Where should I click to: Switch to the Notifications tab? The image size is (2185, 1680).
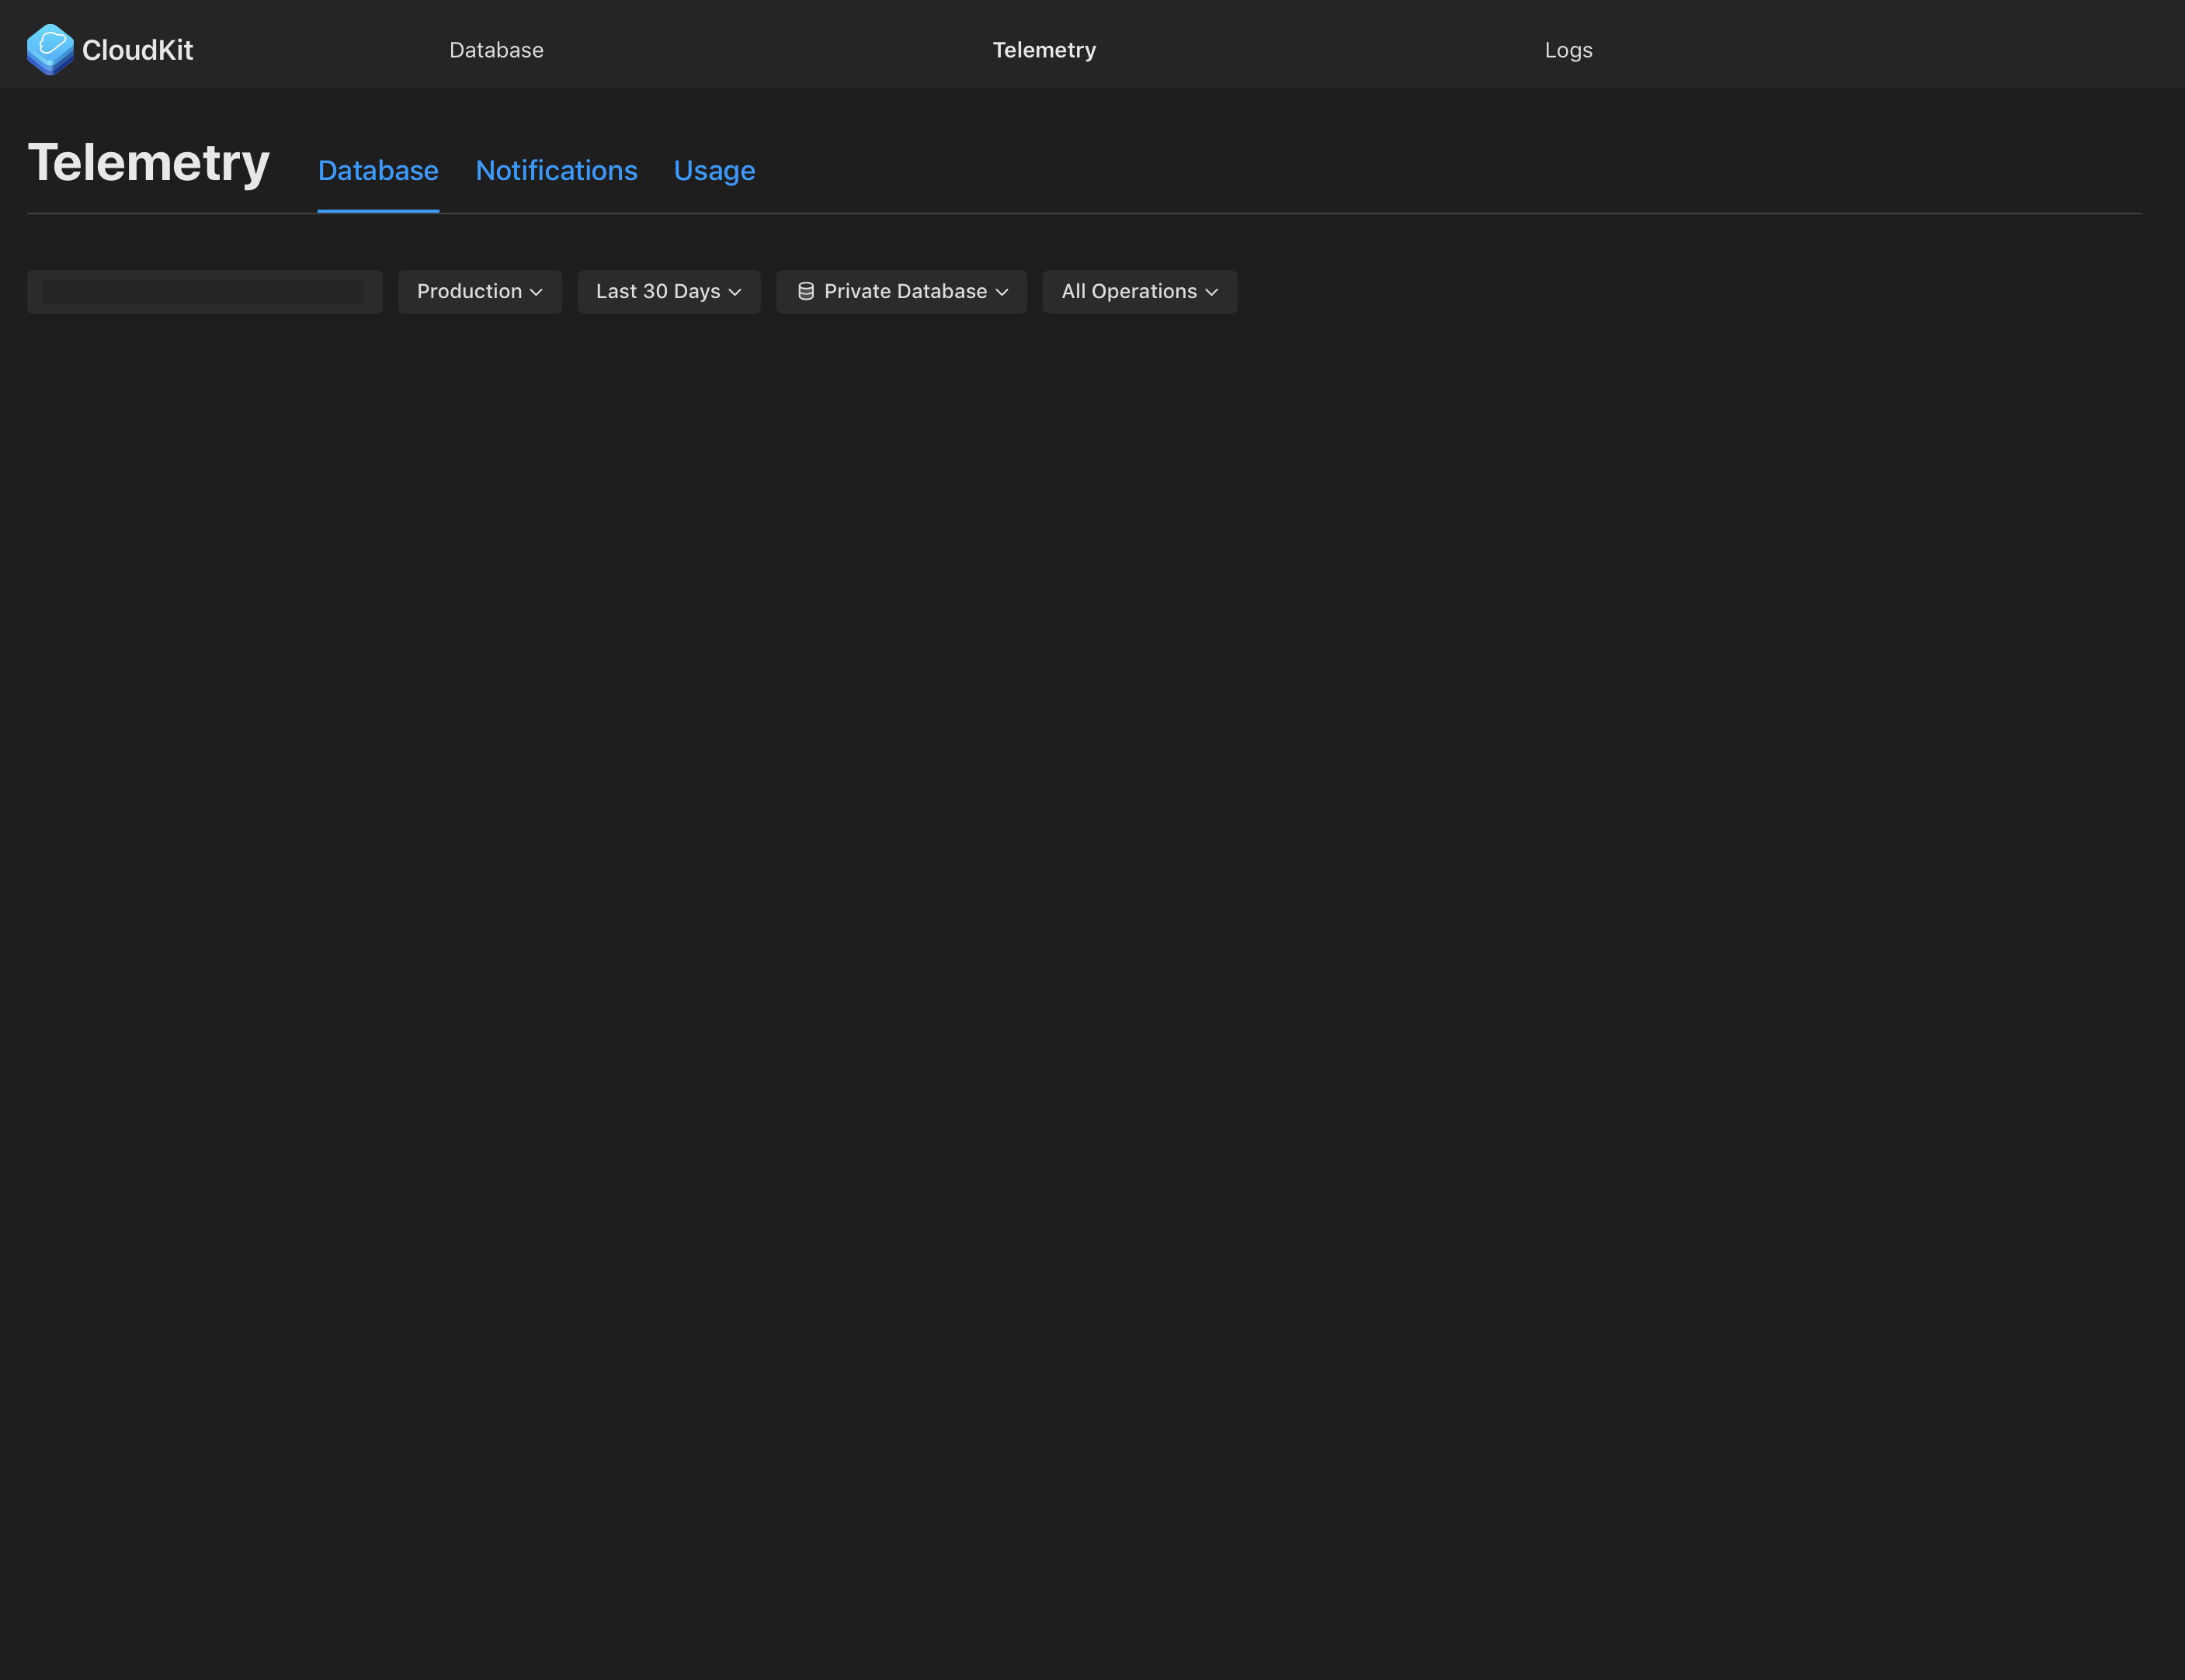click(556, 171)
